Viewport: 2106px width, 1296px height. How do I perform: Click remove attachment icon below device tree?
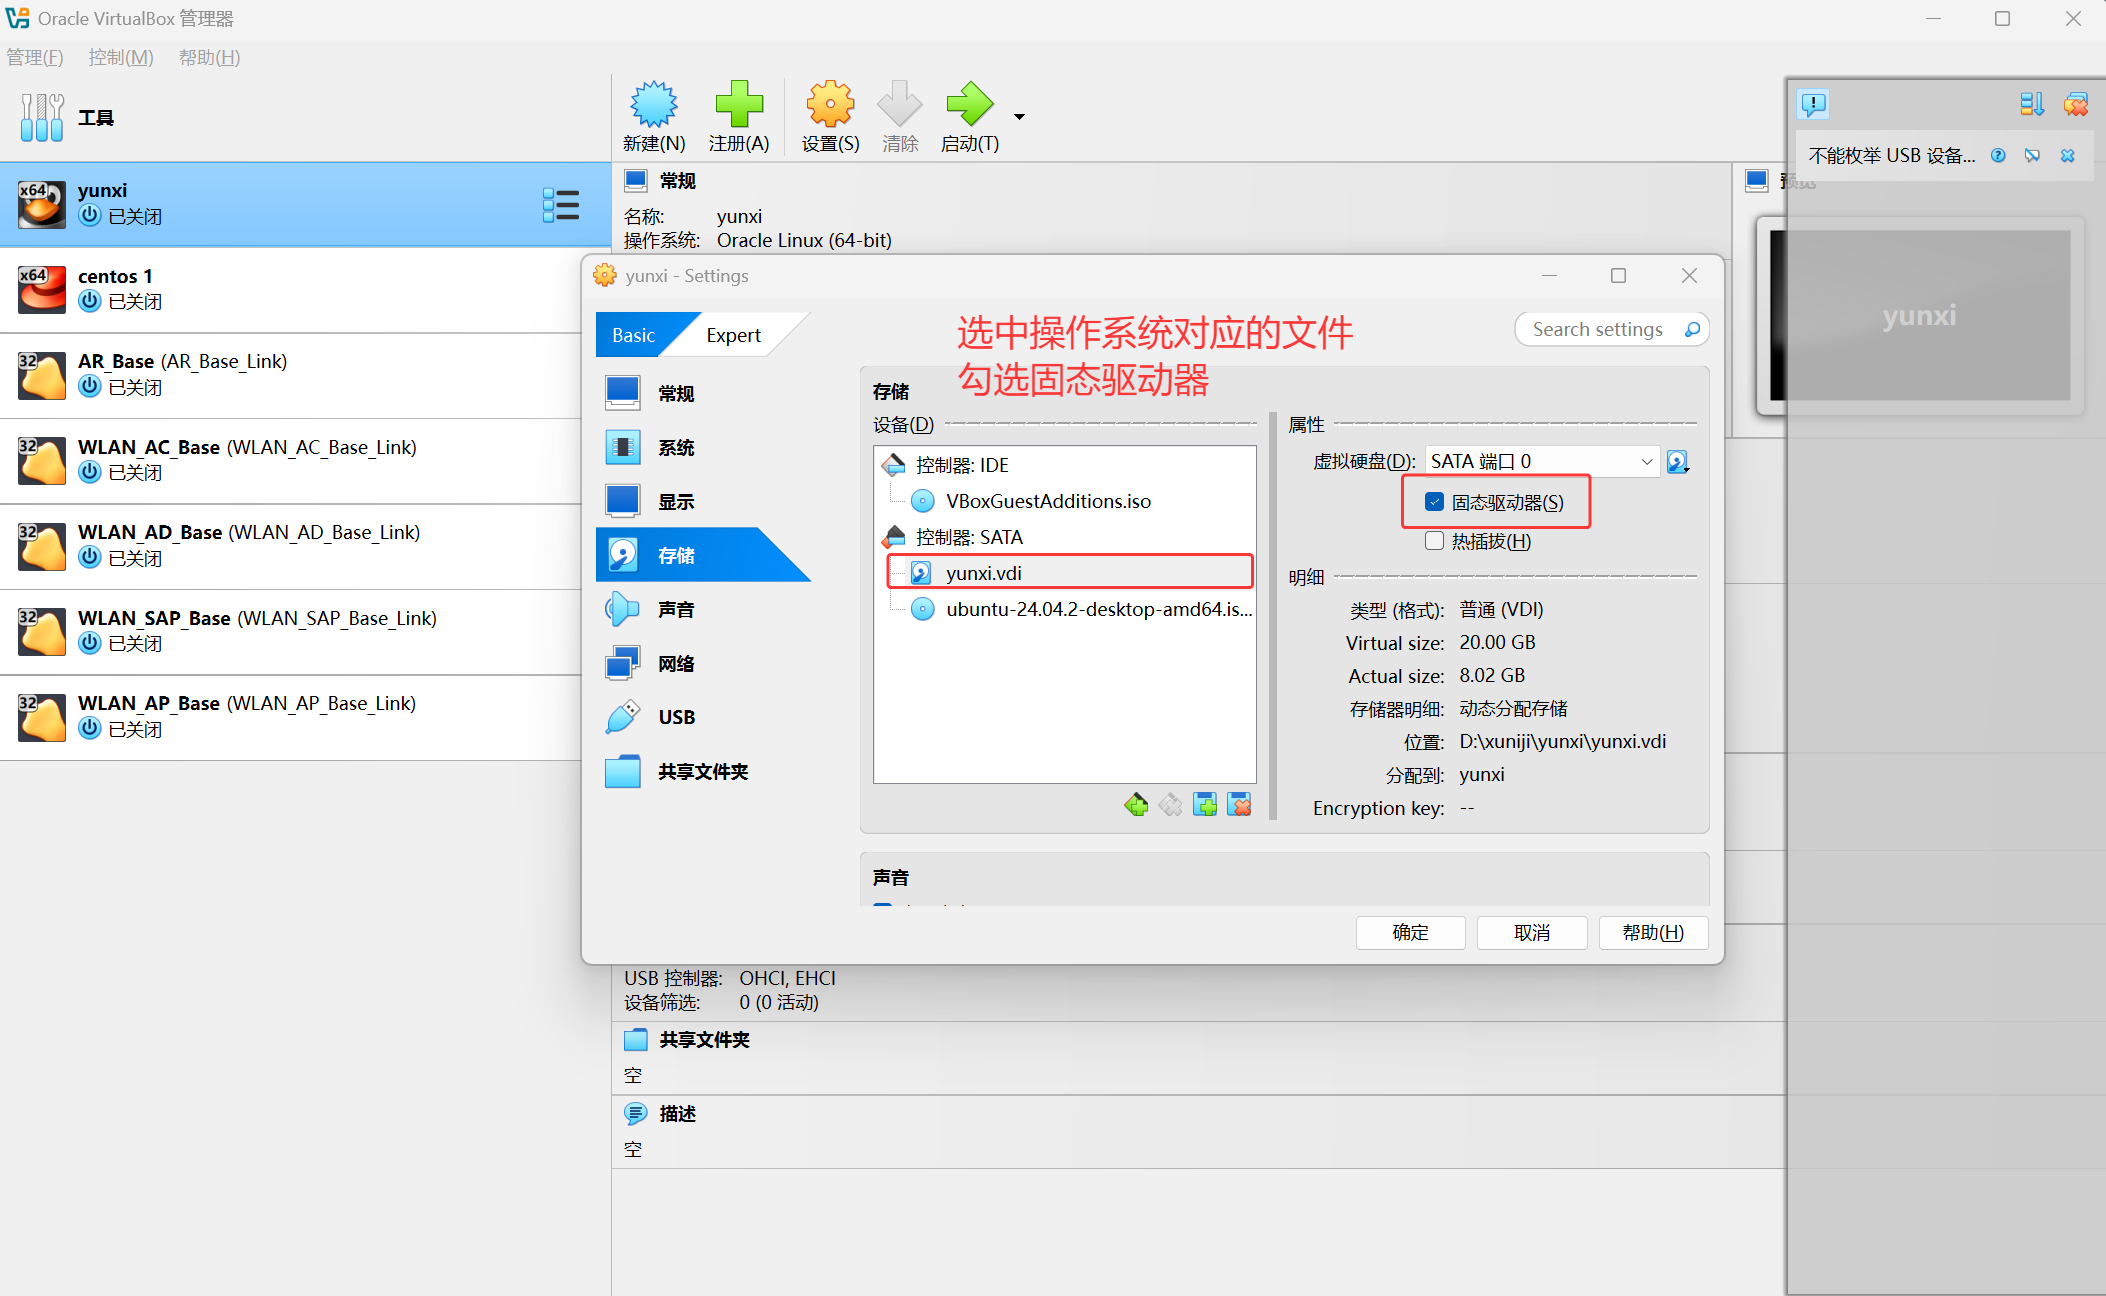tap(1240, 805)
